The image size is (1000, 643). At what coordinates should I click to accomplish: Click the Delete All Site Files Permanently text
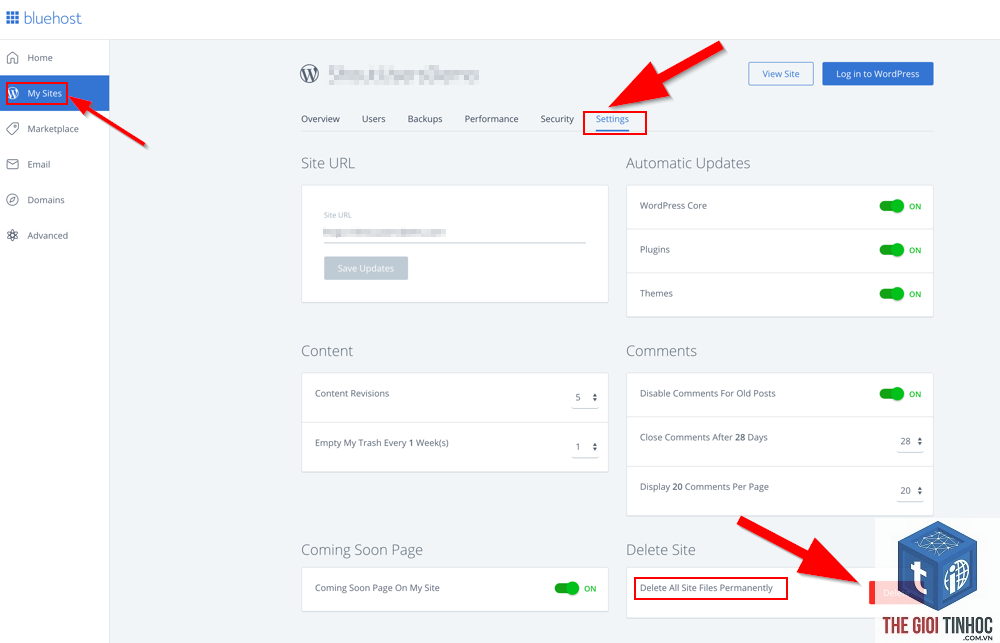coord(706,588)
